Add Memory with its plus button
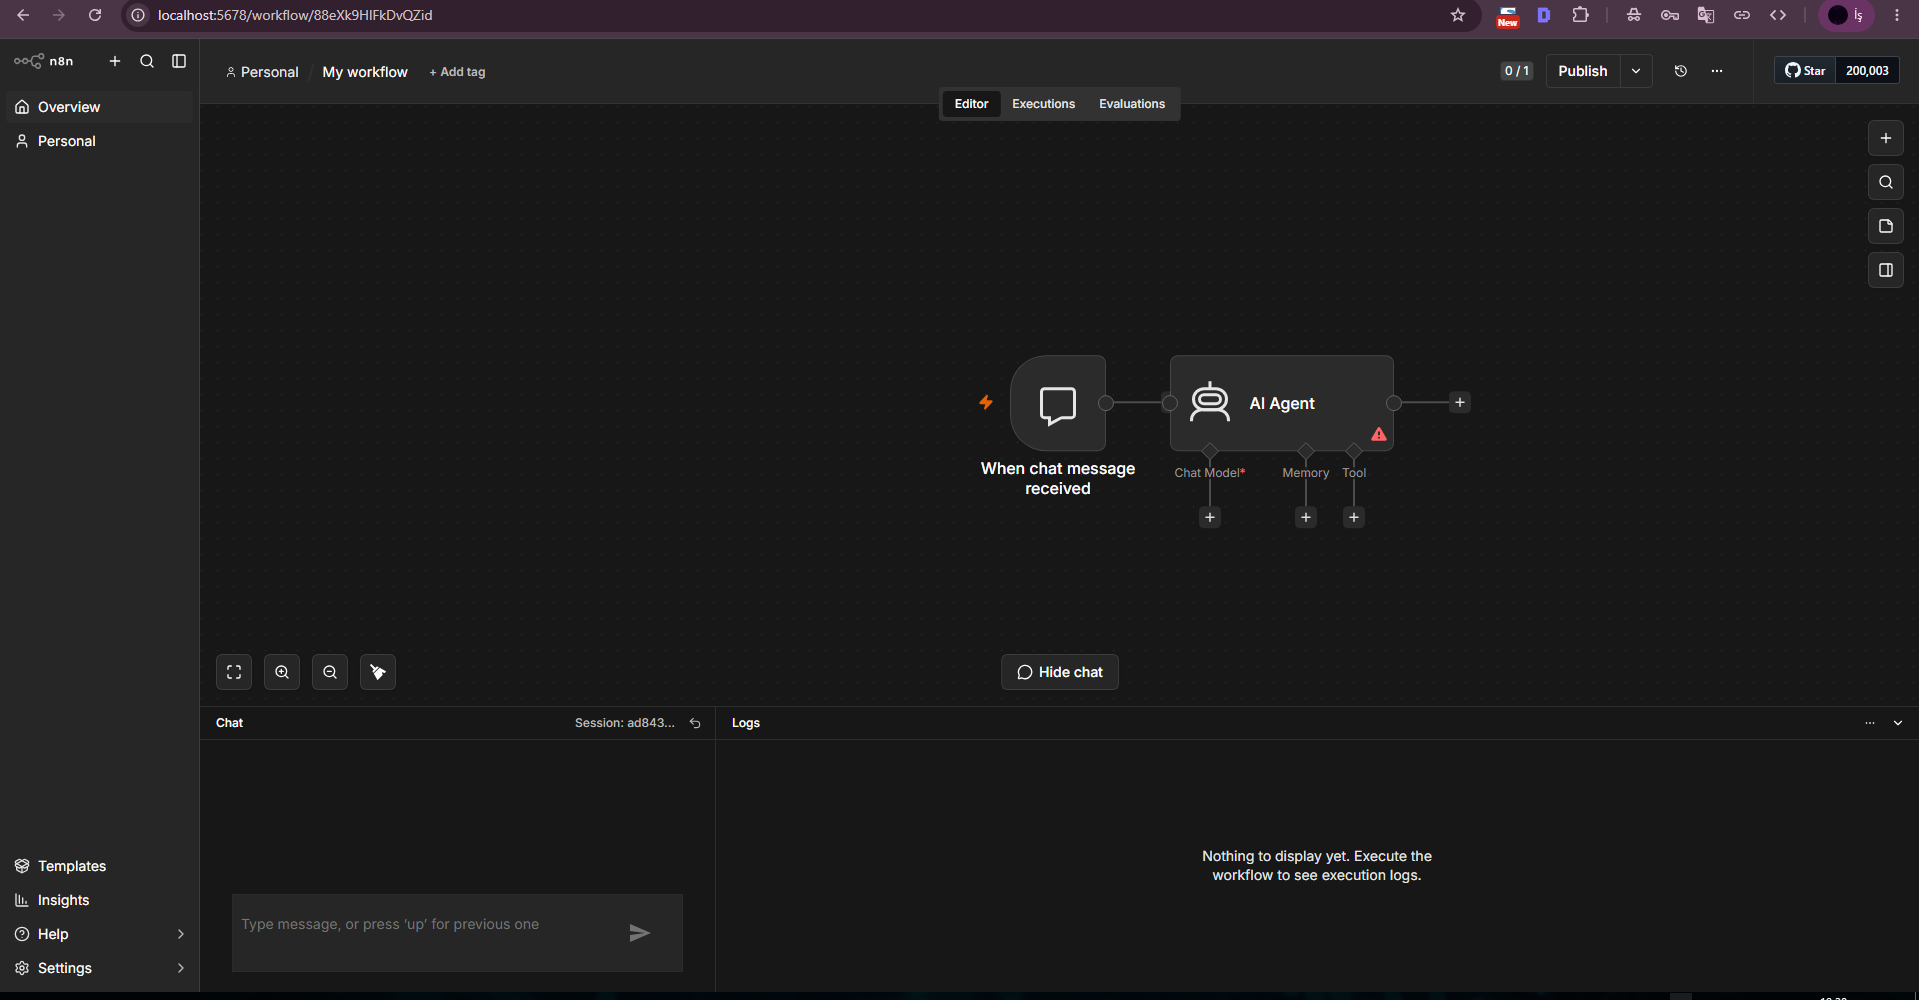Image resolution: width=1919 pixels, height=1000 pixels. 1306,517
